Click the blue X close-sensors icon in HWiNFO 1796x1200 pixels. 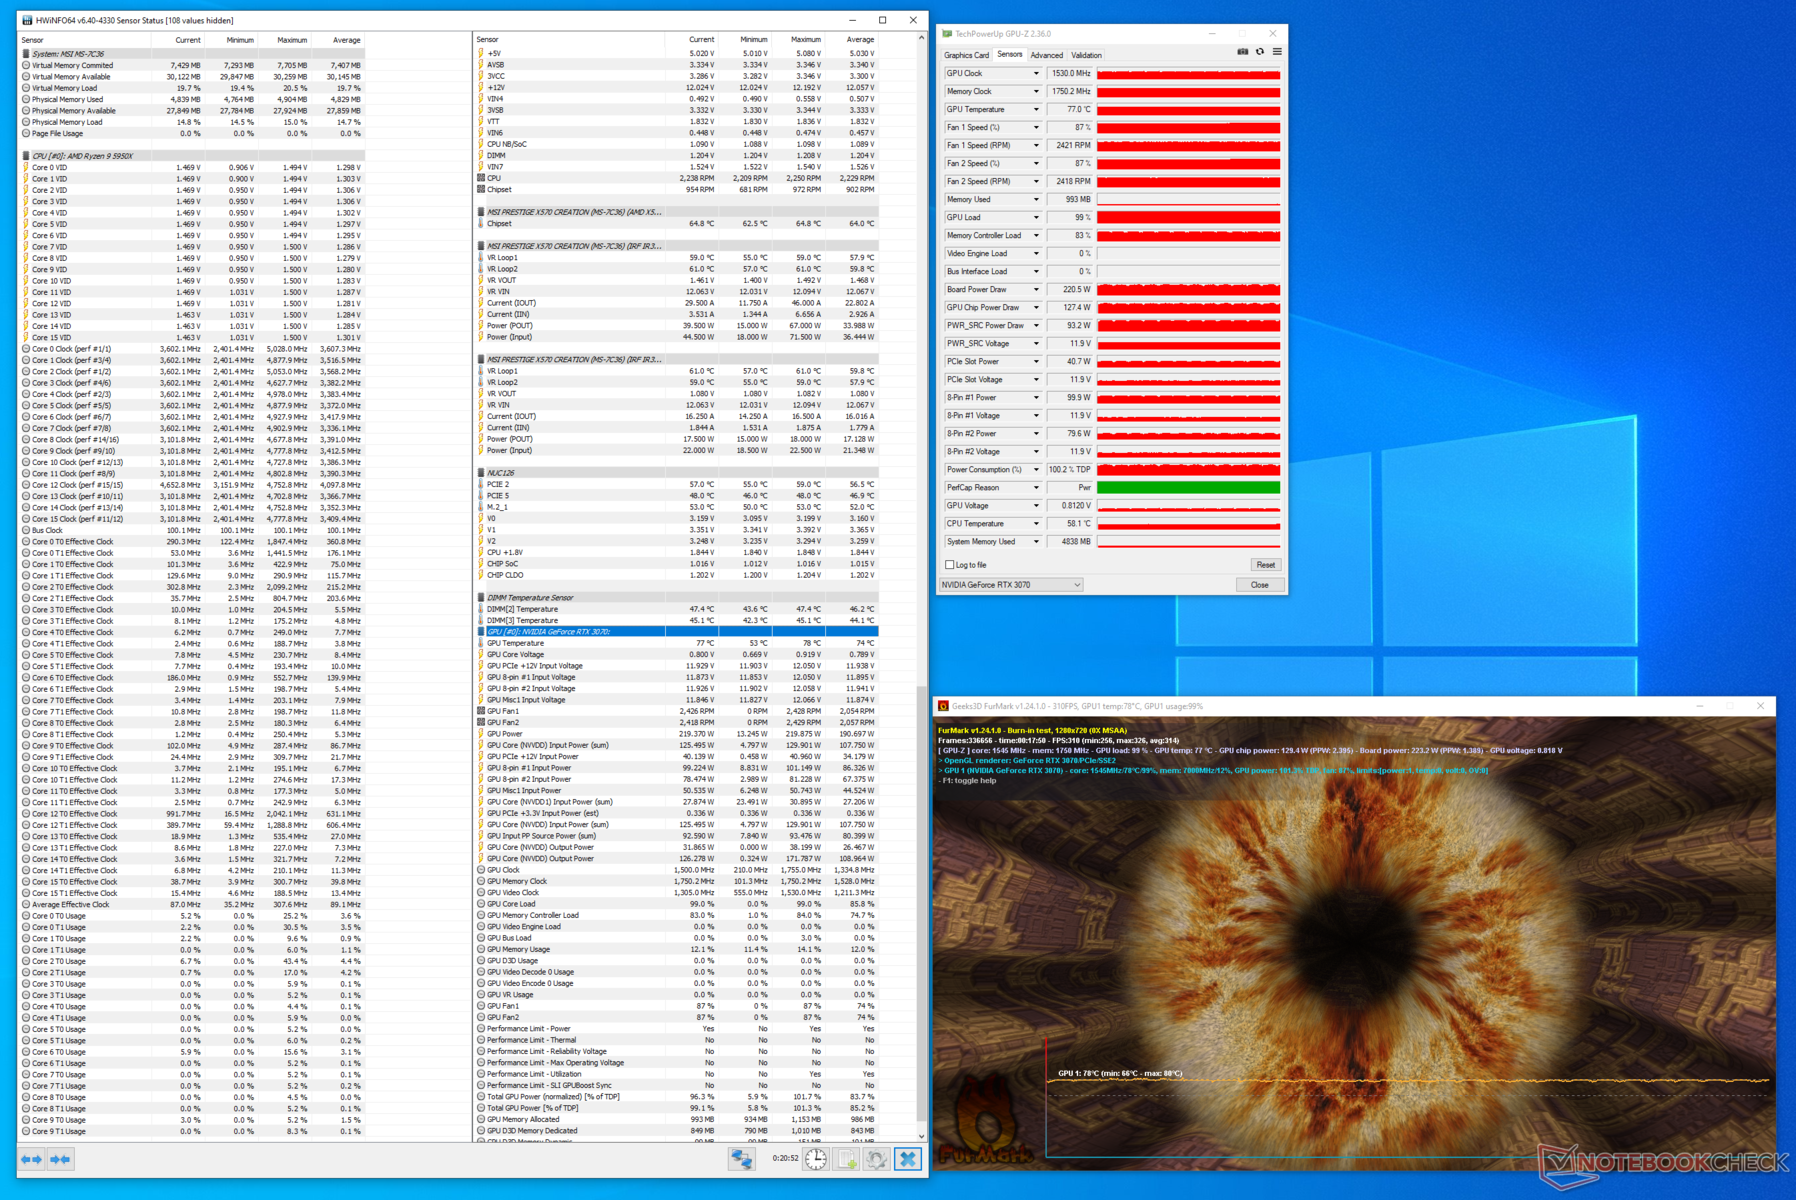[x=908, y=1159]
